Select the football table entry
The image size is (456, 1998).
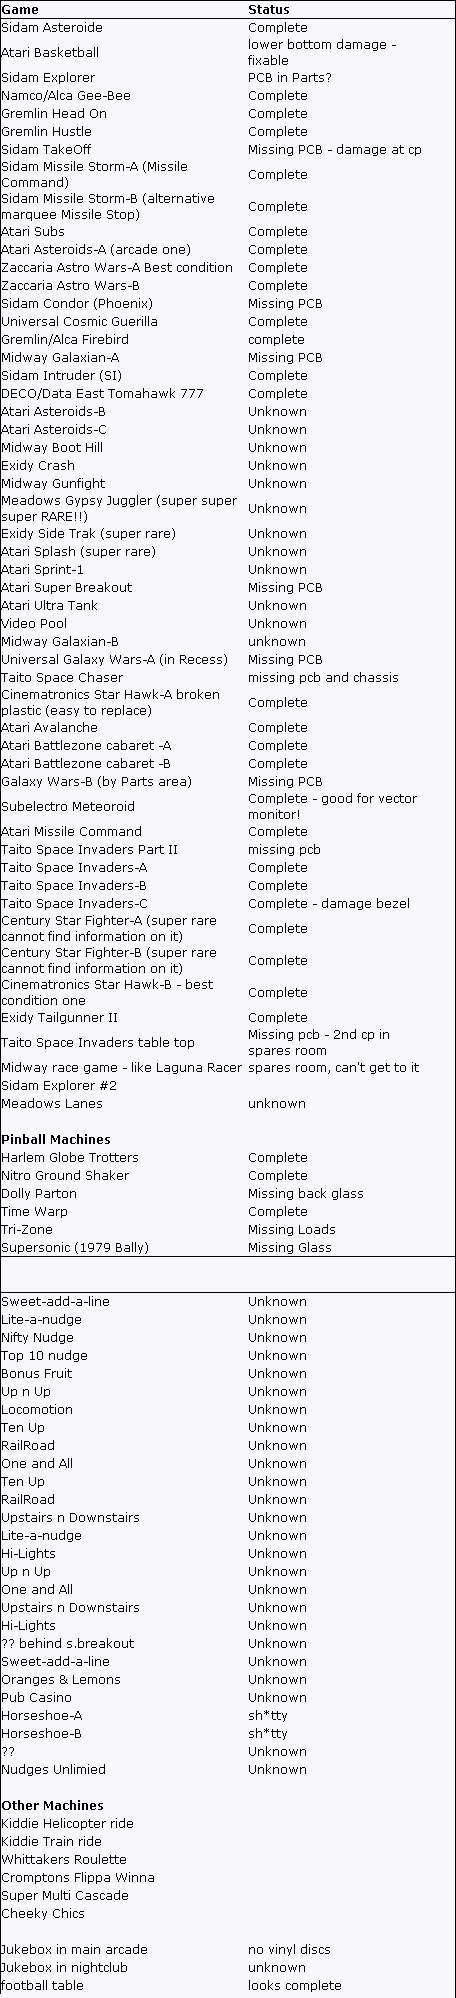(x=42, y=1985)
